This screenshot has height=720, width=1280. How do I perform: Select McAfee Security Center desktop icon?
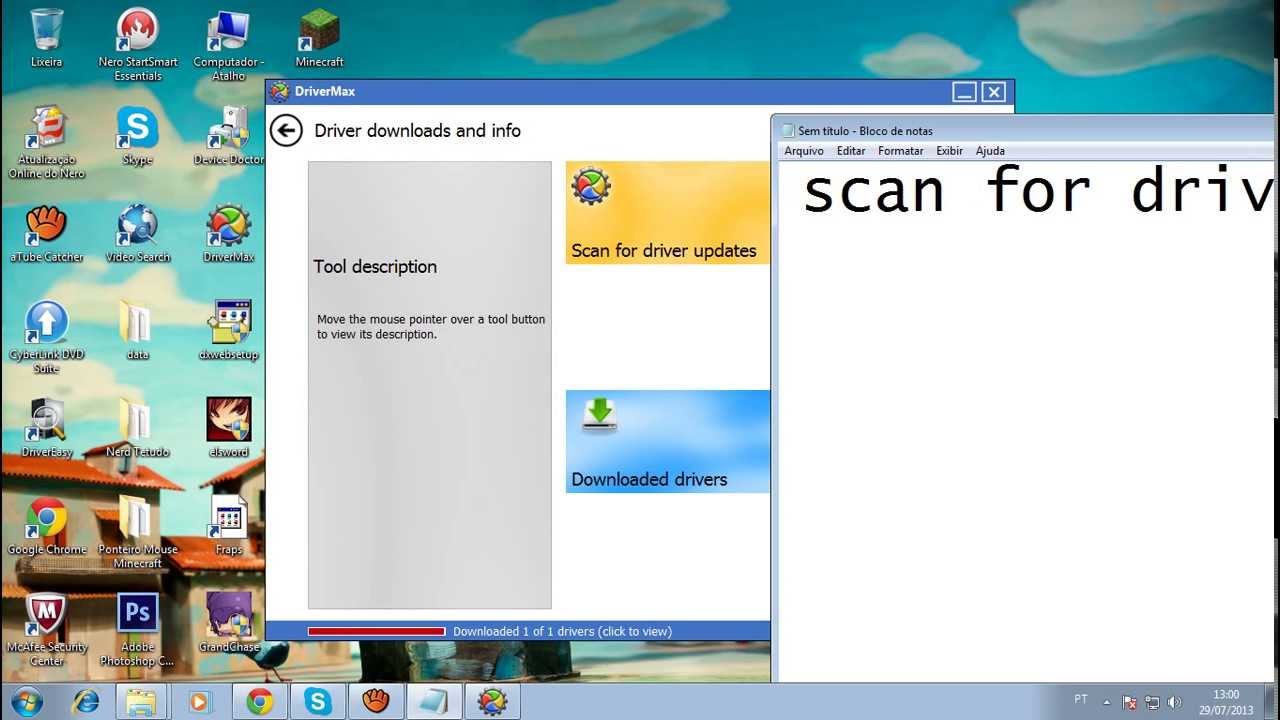(x=46, y=630)
